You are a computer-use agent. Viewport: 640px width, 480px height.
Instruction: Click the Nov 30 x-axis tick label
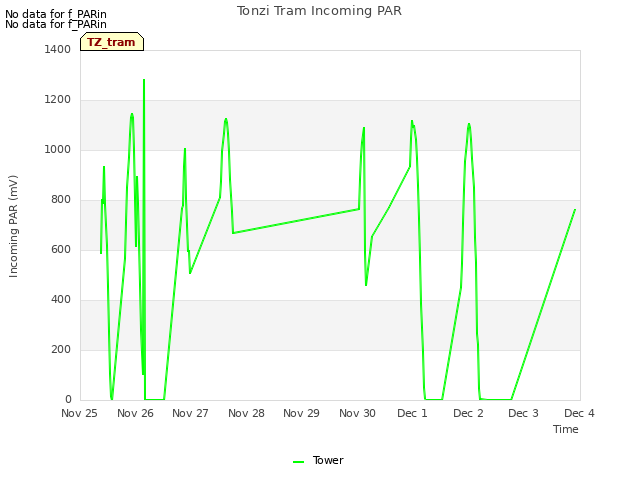[x=357, y=413]
